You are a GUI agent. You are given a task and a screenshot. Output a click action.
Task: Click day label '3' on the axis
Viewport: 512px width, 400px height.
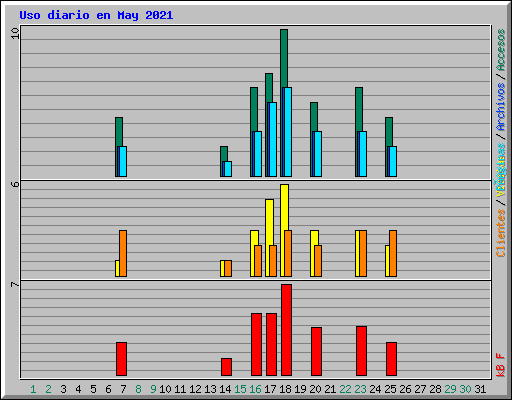[x=63, y=389]
